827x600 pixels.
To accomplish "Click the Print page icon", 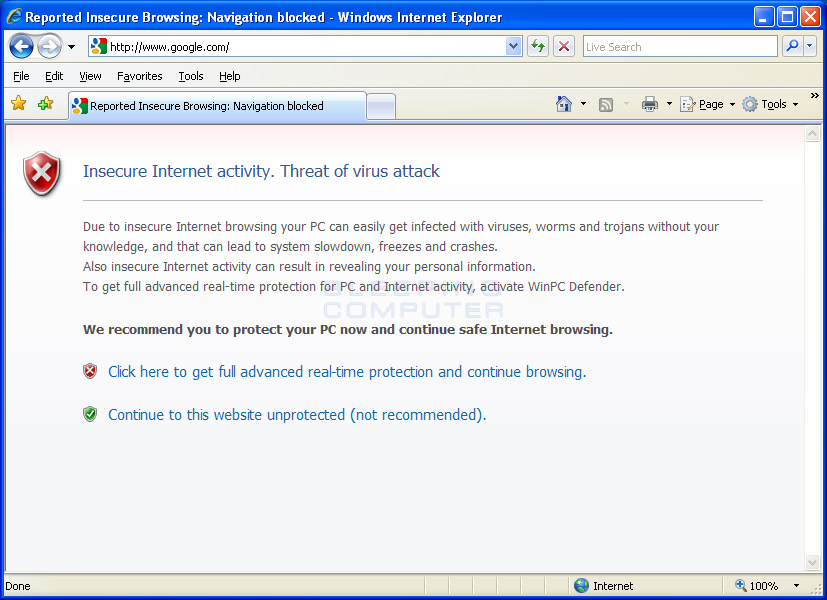I will click(x=649, y=104).
